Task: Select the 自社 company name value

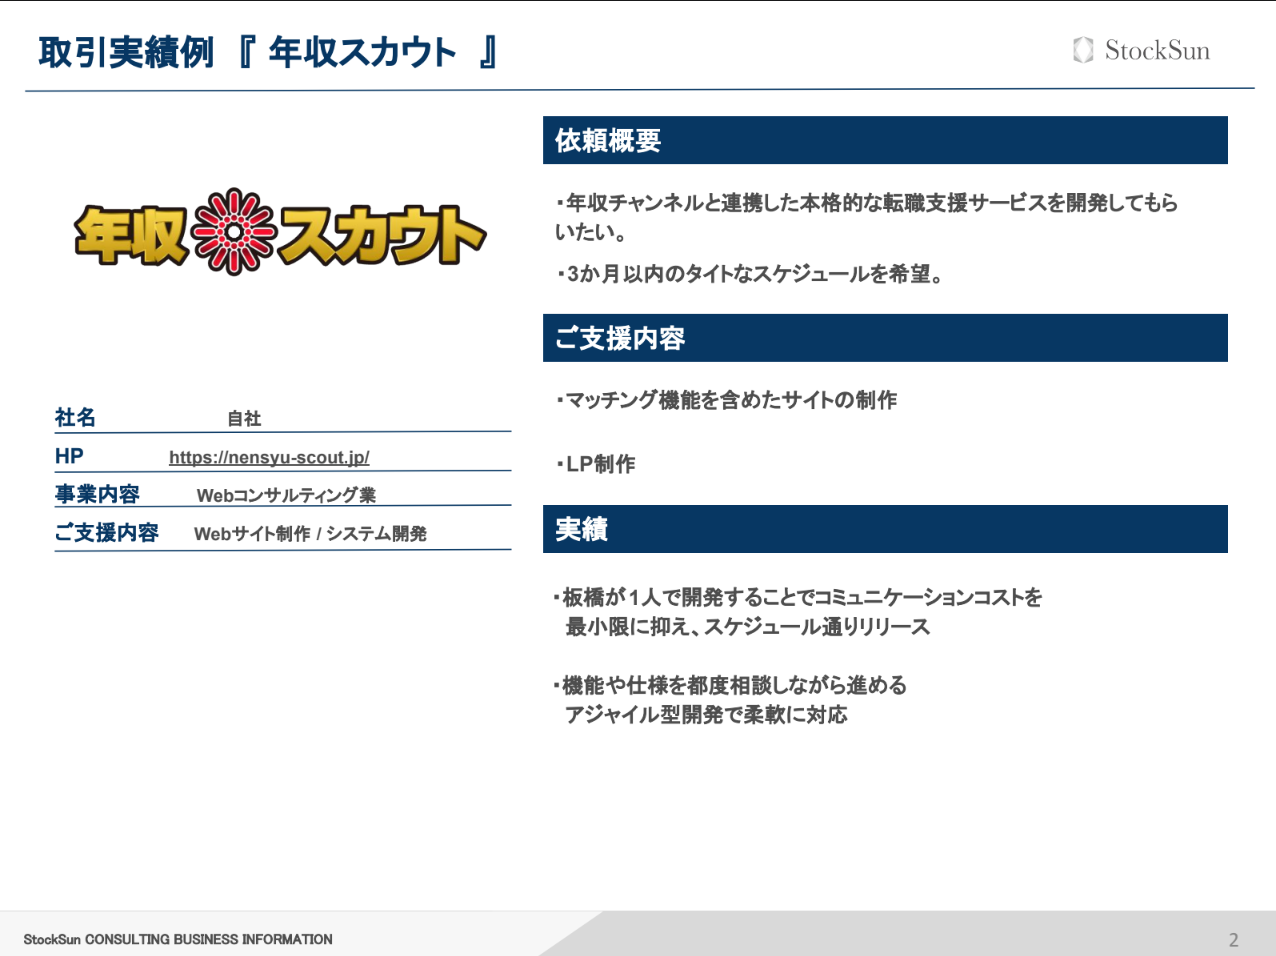Action: pyautogui.click(x=244, y=419)
